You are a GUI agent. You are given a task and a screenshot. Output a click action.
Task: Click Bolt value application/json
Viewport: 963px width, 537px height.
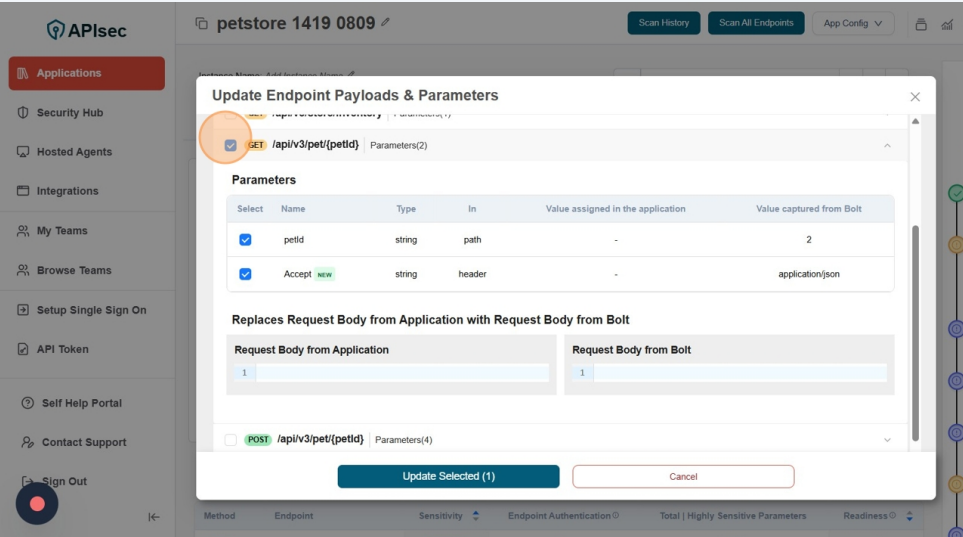click(809, 274)
